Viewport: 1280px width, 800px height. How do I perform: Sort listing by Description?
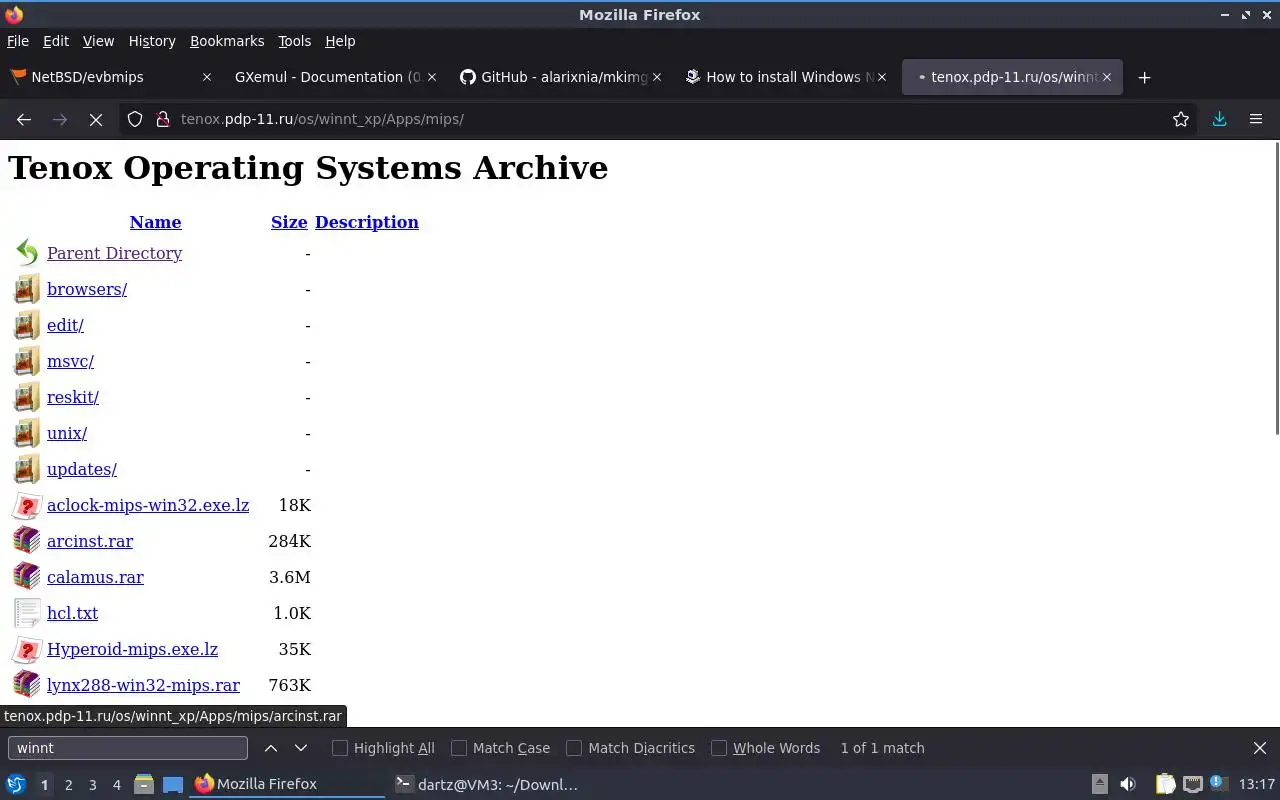[367, 222]
